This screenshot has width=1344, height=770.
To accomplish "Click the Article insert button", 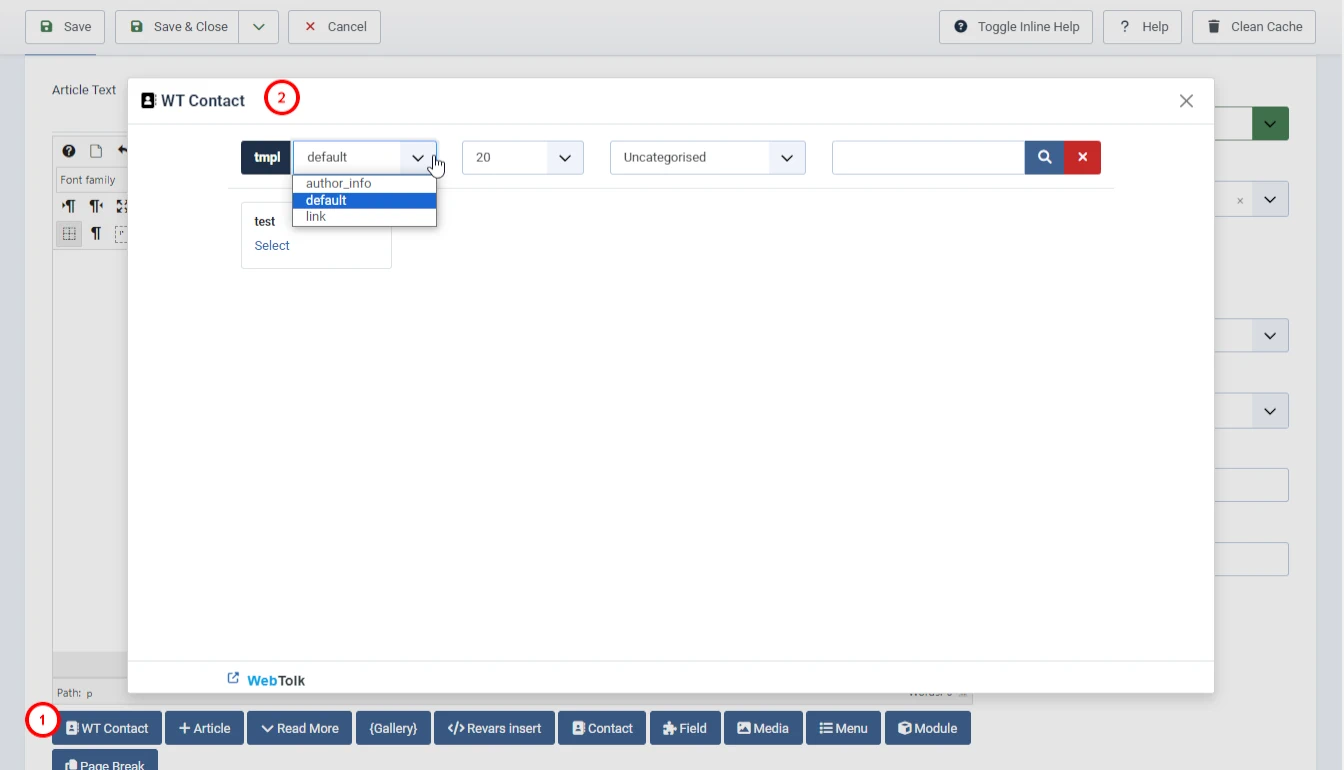I will pos(204,728).
